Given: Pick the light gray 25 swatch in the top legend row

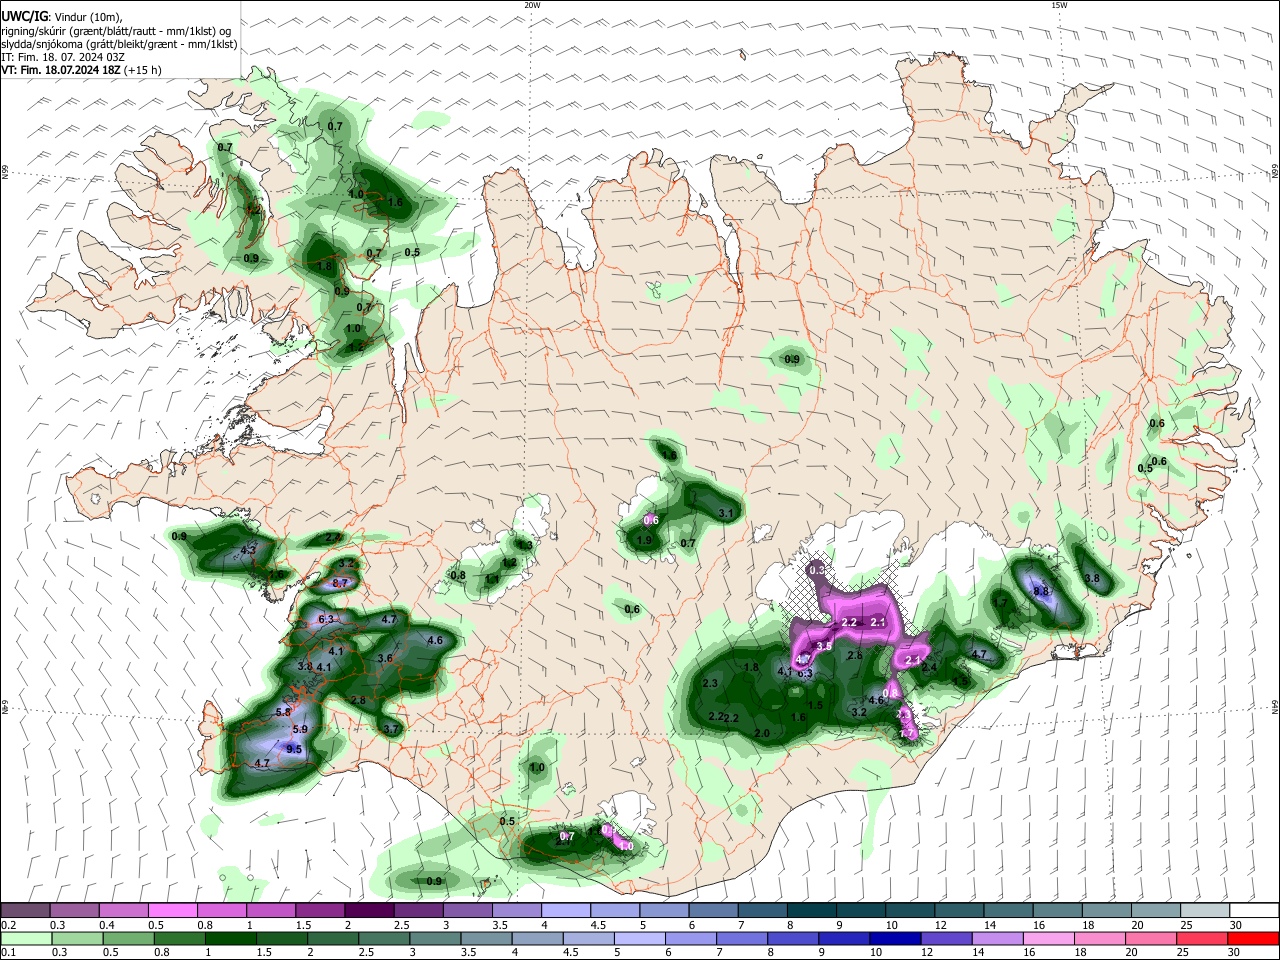Looking at the screenshot, I should [1204, 910].
